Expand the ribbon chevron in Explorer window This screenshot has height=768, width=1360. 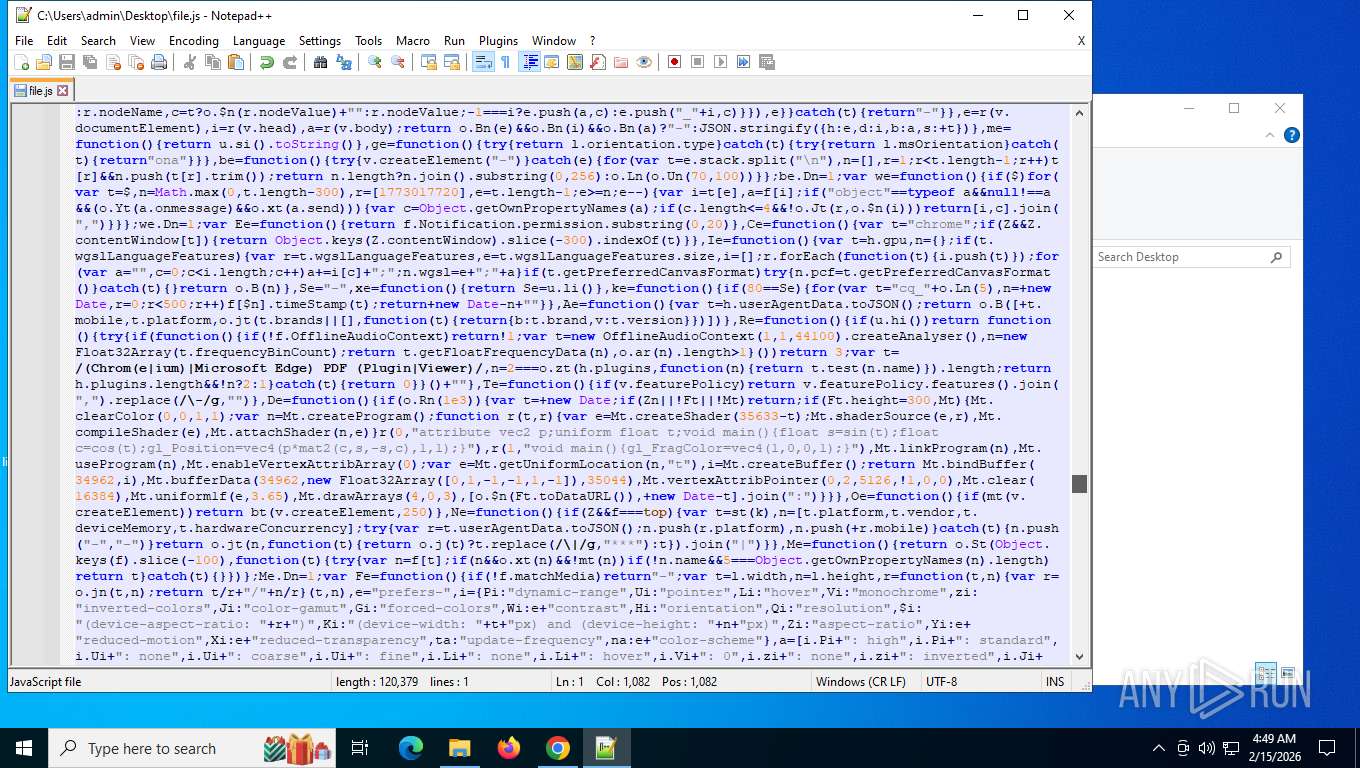point(1270,135)
